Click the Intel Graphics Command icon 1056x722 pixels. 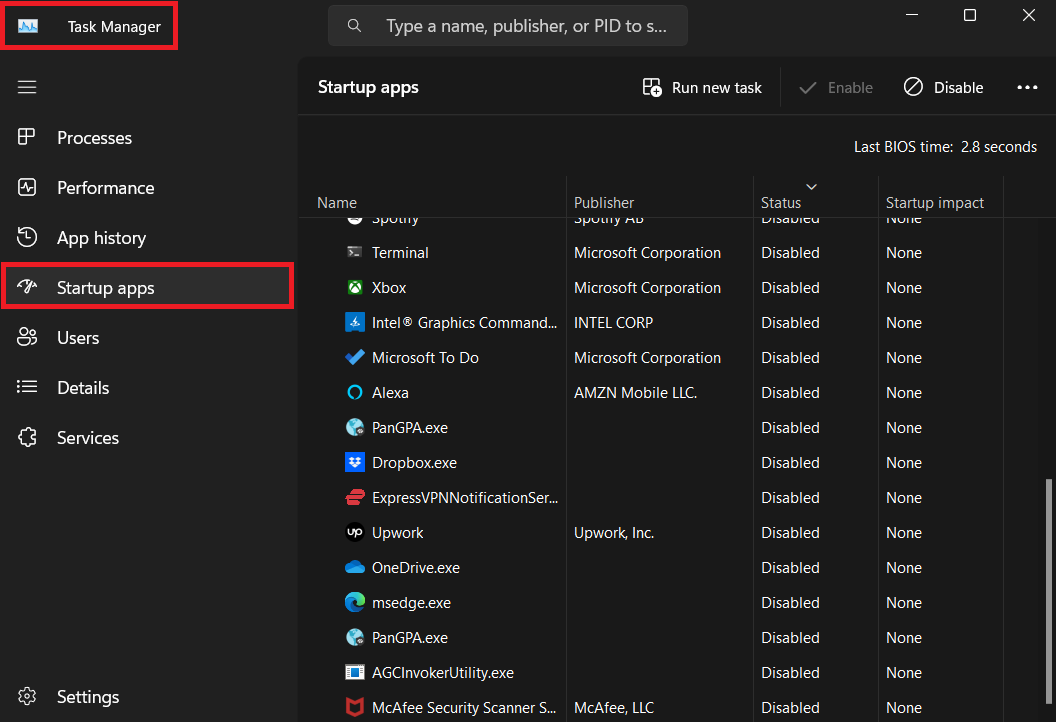coord(354,322)
